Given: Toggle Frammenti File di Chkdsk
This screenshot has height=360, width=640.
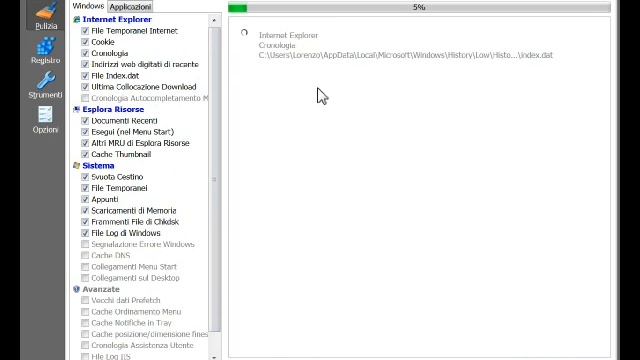Looking at the screenshot, I should [85, 222].
